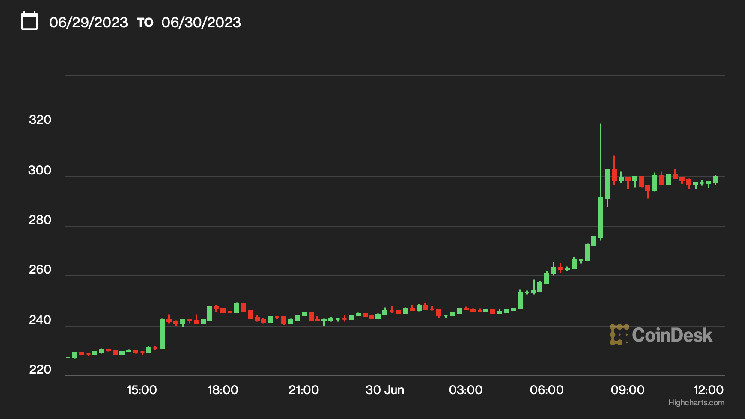The height and width of the screenshot is (419, 745).
Task: Click the 220 price axis label
Action: [40, 369]
